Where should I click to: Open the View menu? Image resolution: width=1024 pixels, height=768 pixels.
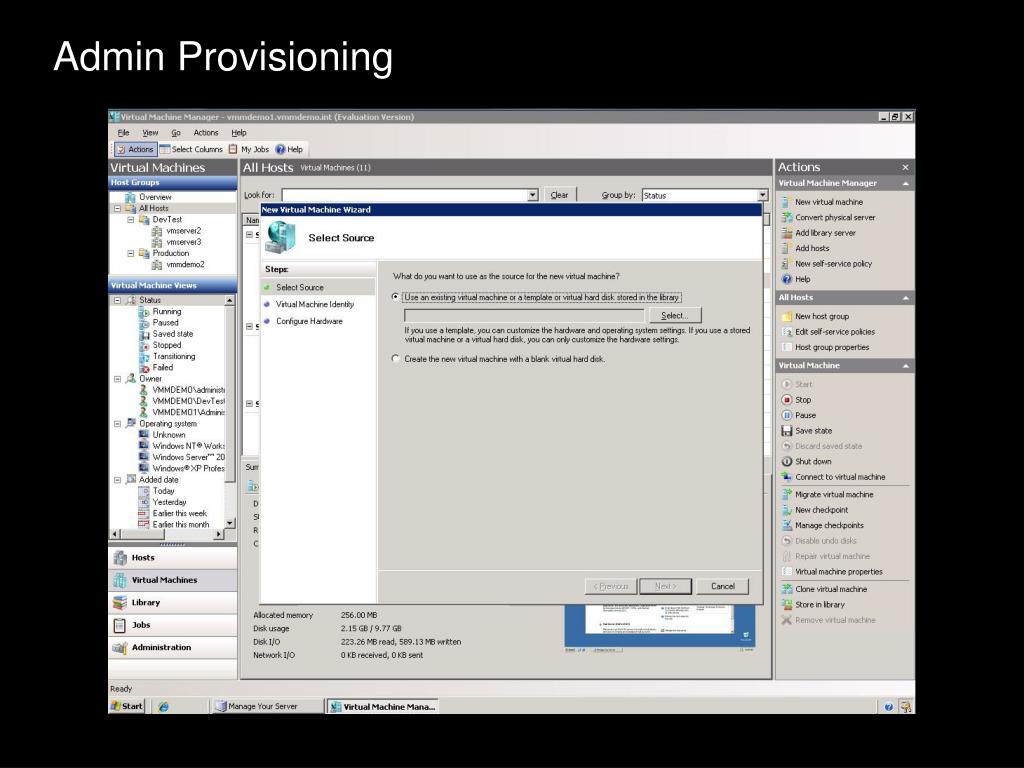pos(150,133)
